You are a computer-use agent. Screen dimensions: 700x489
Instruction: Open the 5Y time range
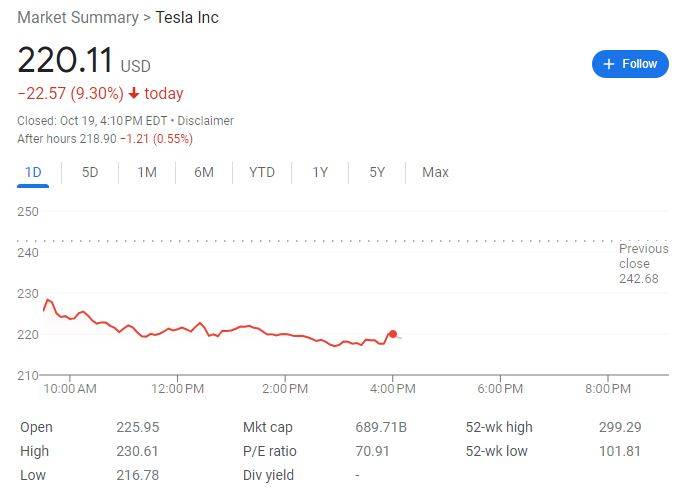[x=377, y=172]
